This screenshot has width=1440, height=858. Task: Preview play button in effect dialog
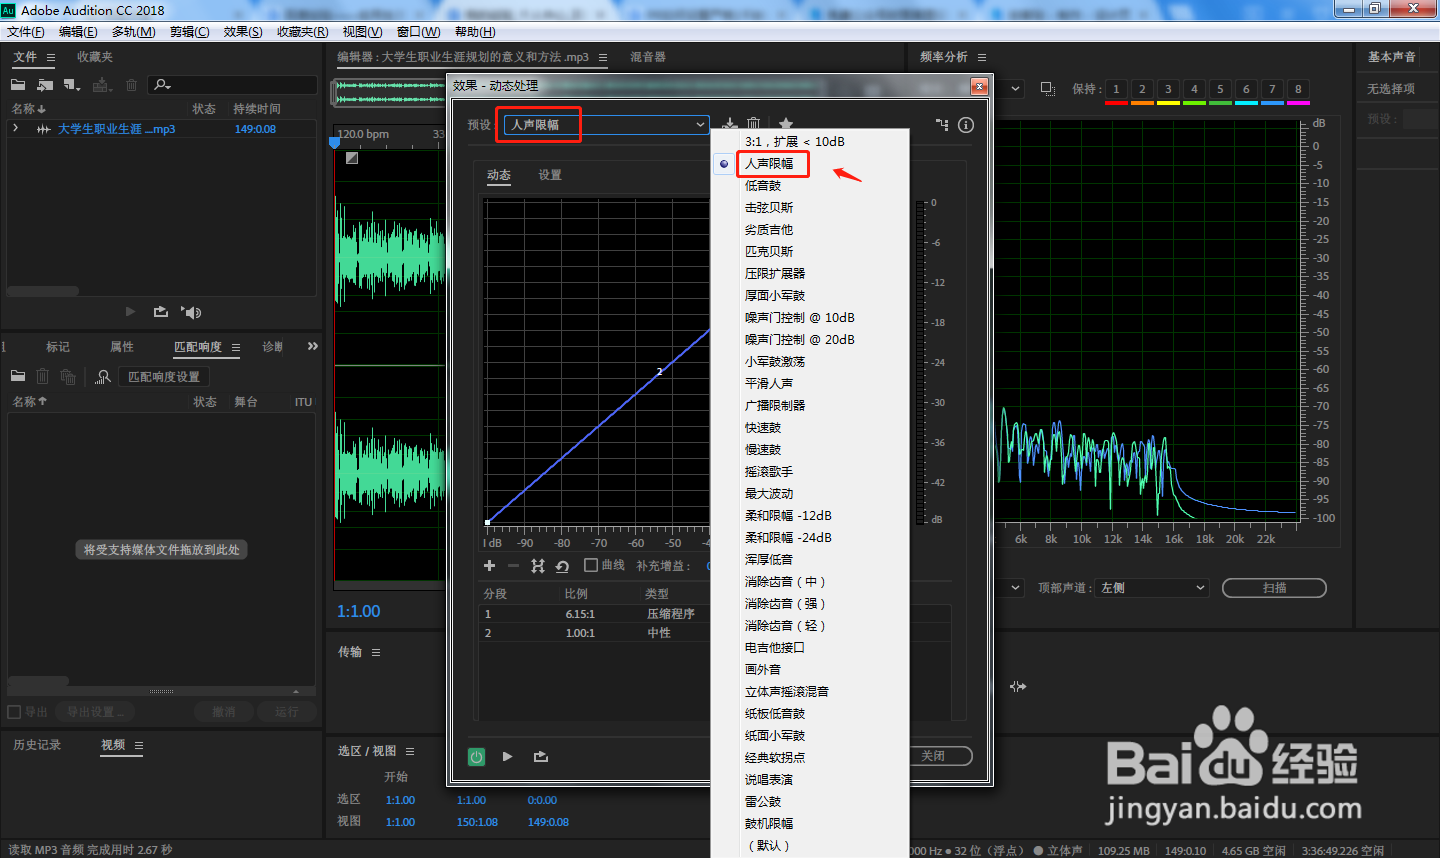[x=508, y=757]
